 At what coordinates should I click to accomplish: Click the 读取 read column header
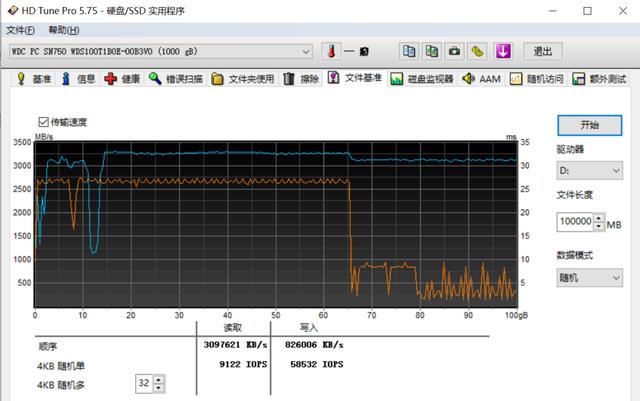[x=233, y=327]
